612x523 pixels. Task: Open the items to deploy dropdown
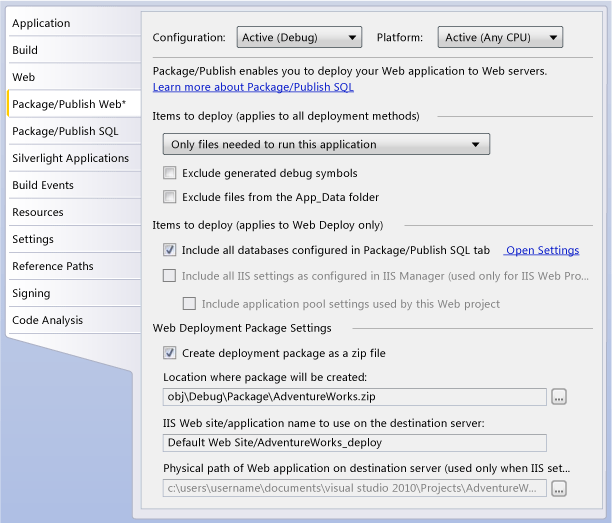(x=326, y=144)
